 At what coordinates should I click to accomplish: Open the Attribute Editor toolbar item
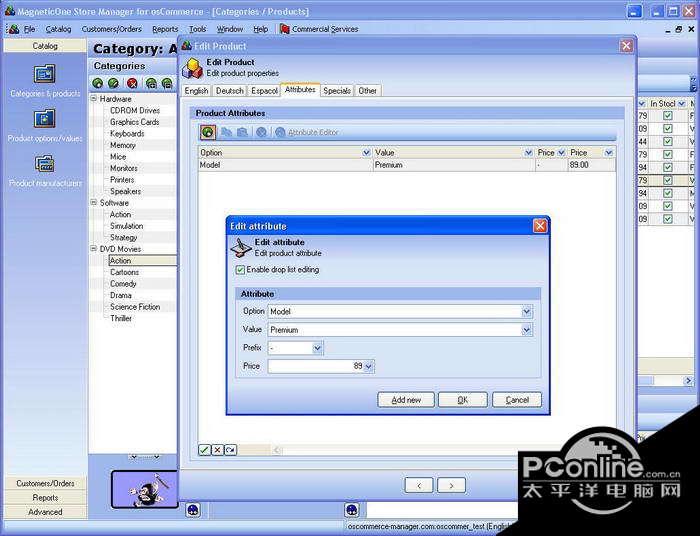(307, 133)
